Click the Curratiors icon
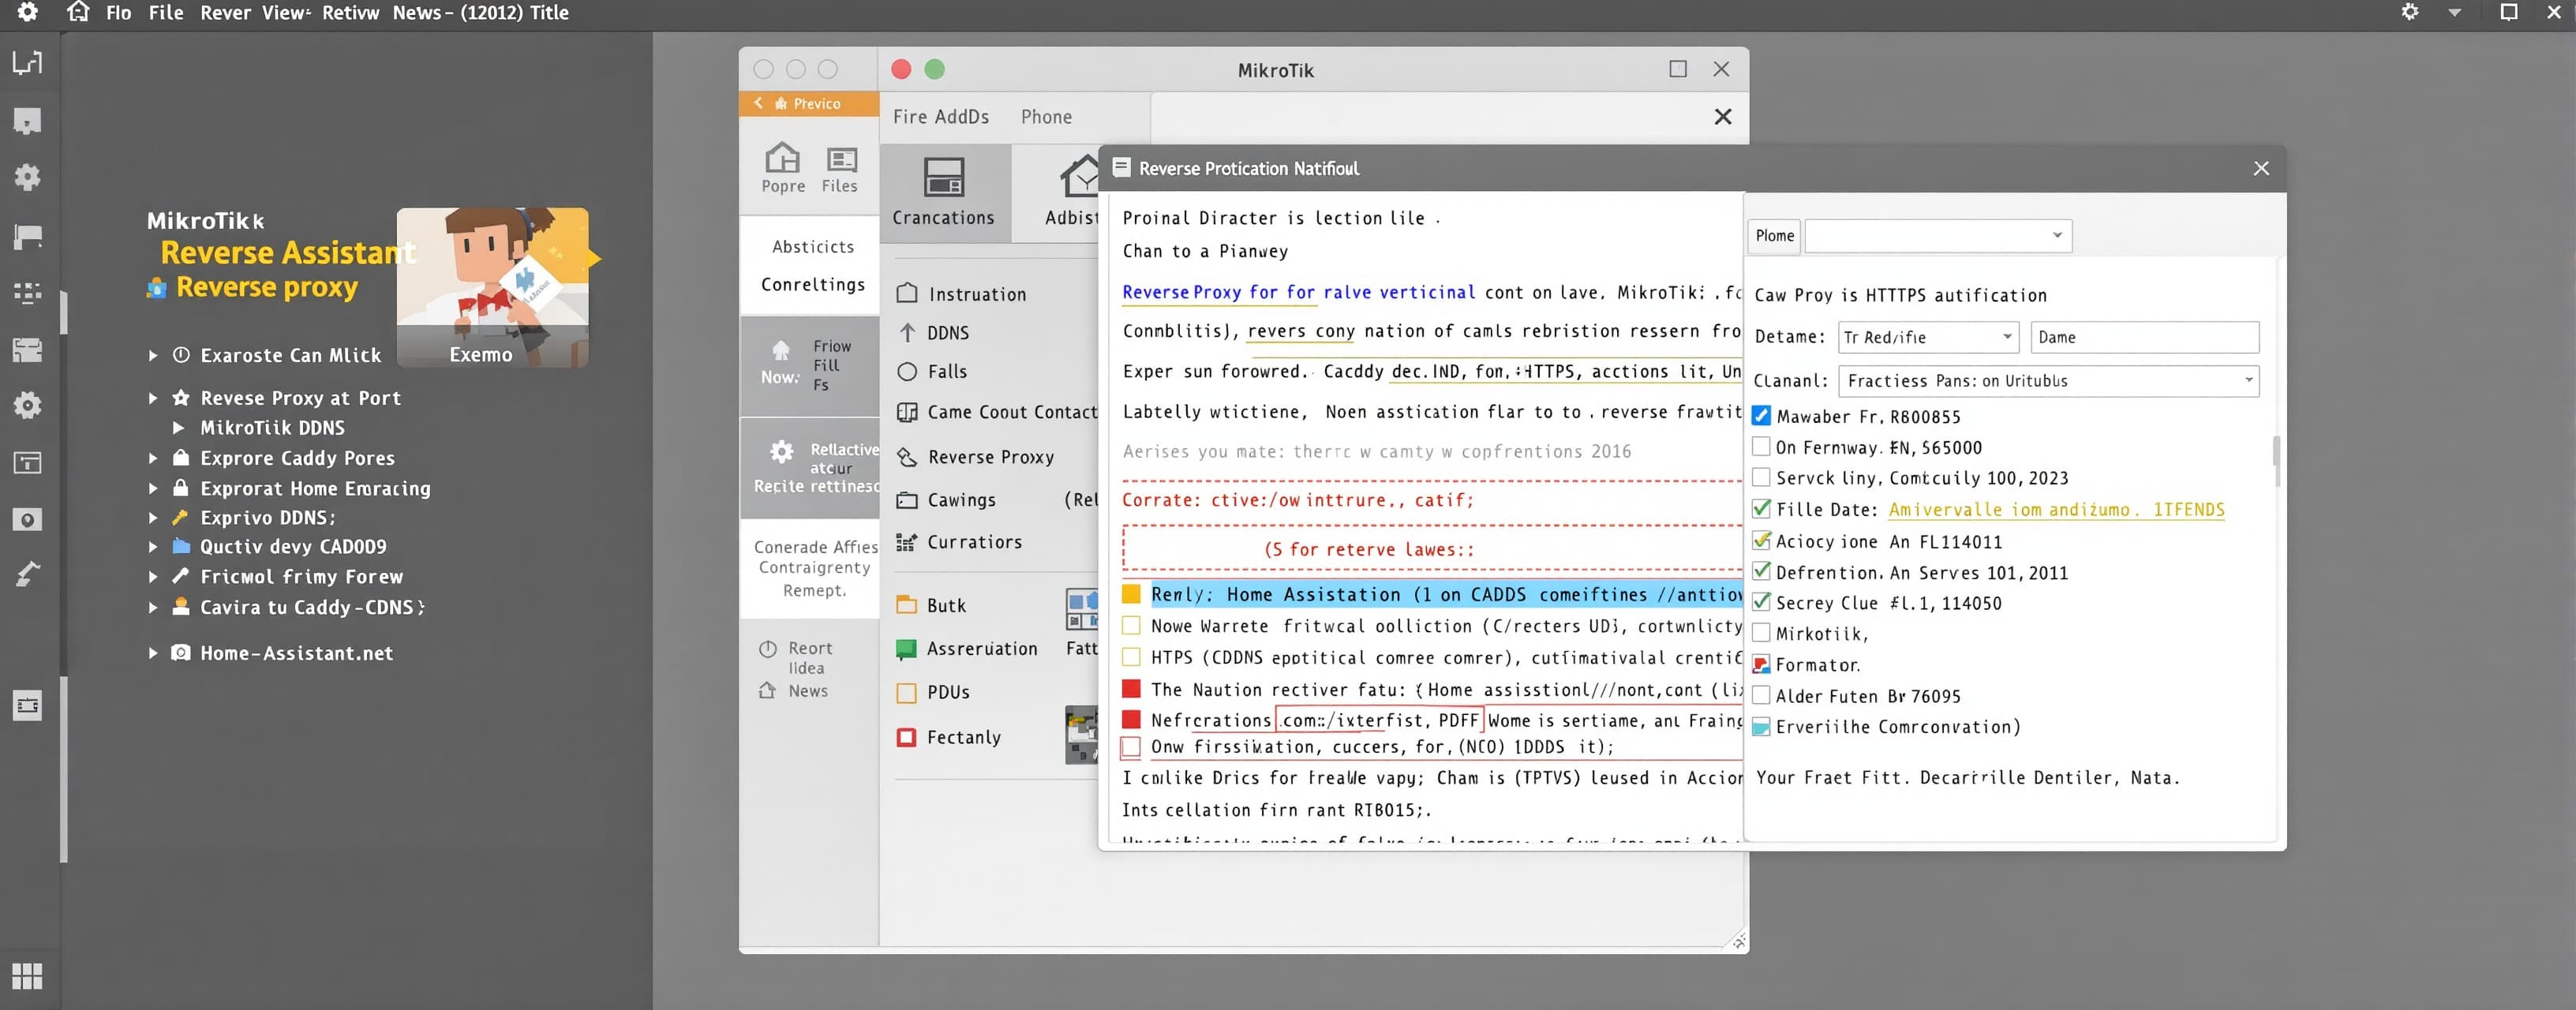 (906, 541)
